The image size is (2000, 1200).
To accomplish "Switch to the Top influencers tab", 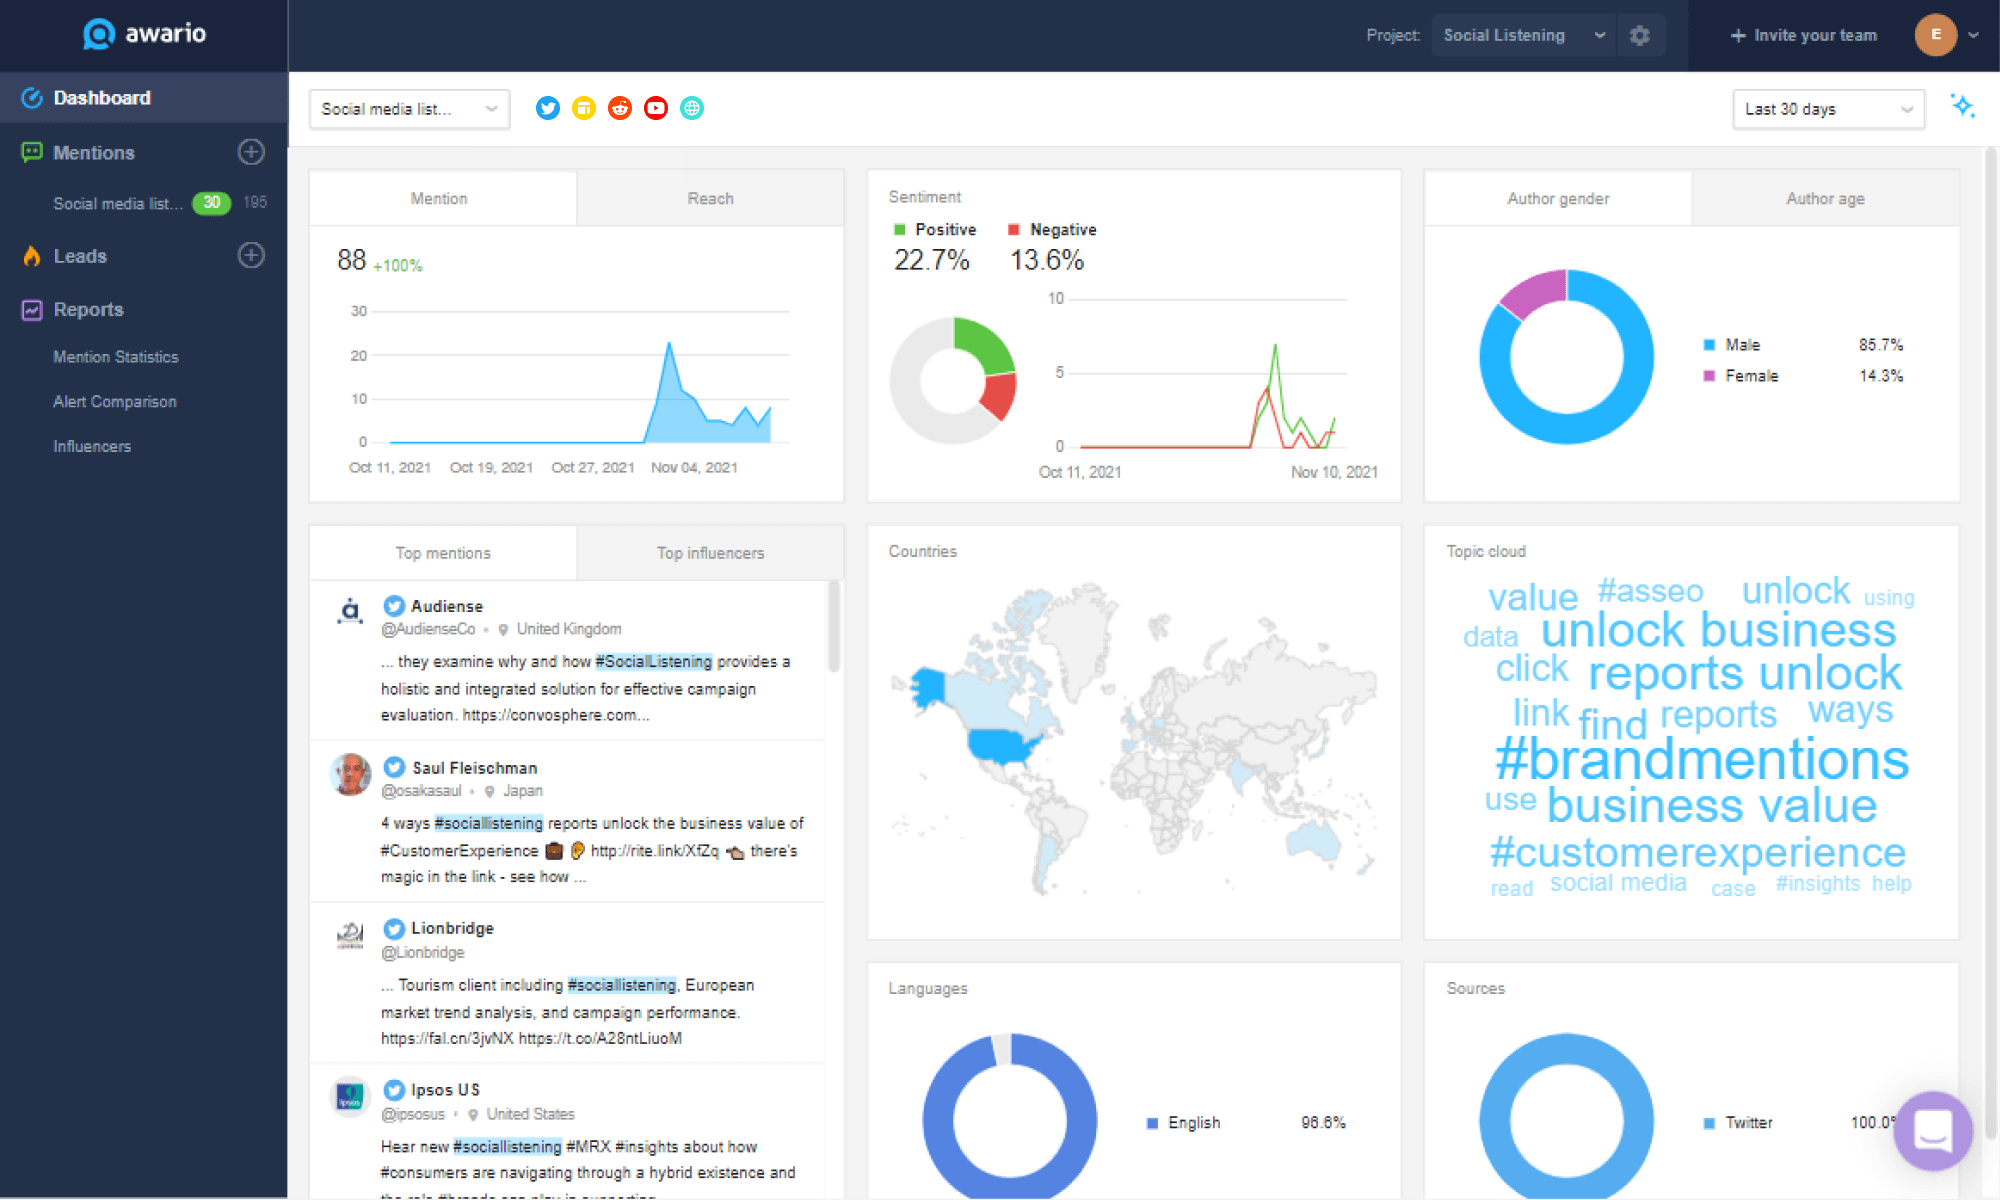I will point(710,552).
